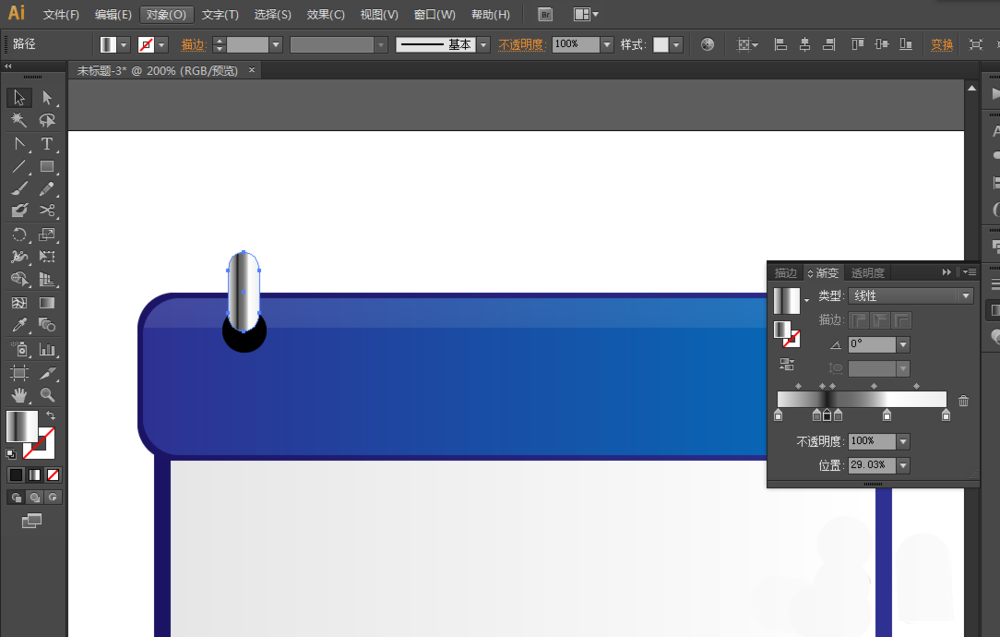Open the 对象(O) menu
The image size is (1000, 637).
[x=166, y=14]
